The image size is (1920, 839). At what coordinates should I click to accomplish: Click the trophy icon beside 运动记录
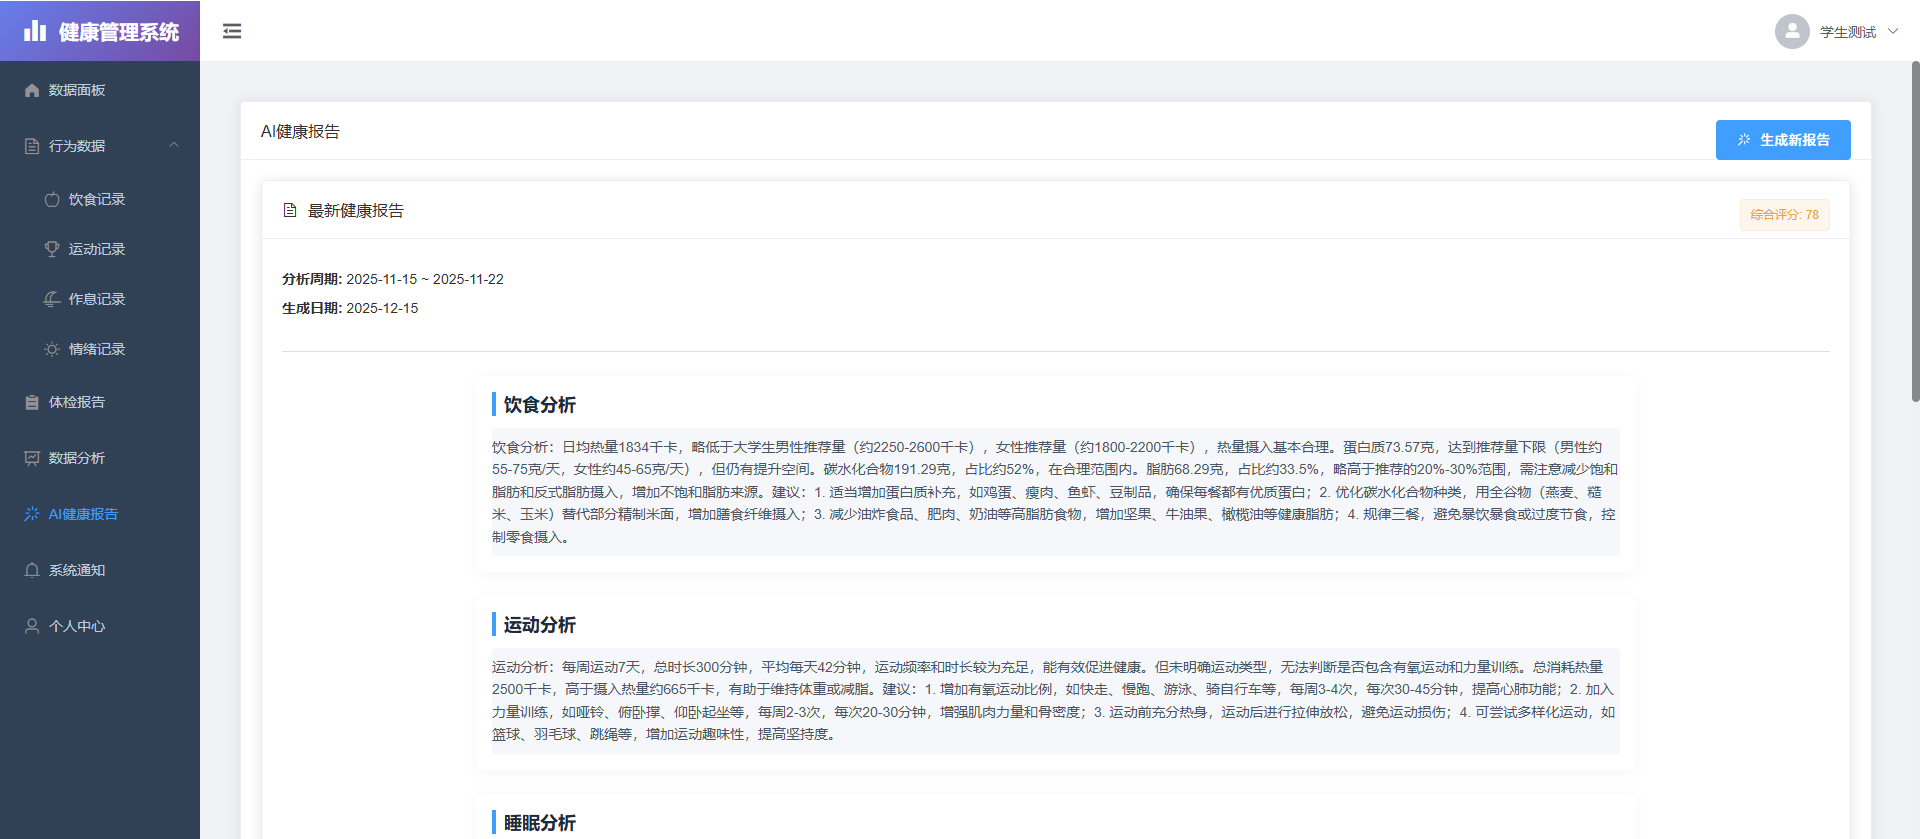tap(52, 249)
